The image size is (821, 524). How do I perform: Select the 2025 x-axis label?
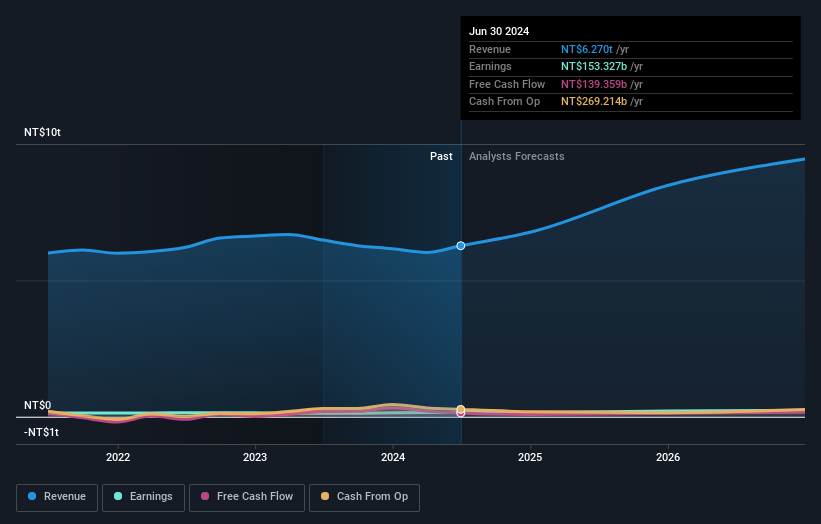click(x=530, y=457)
